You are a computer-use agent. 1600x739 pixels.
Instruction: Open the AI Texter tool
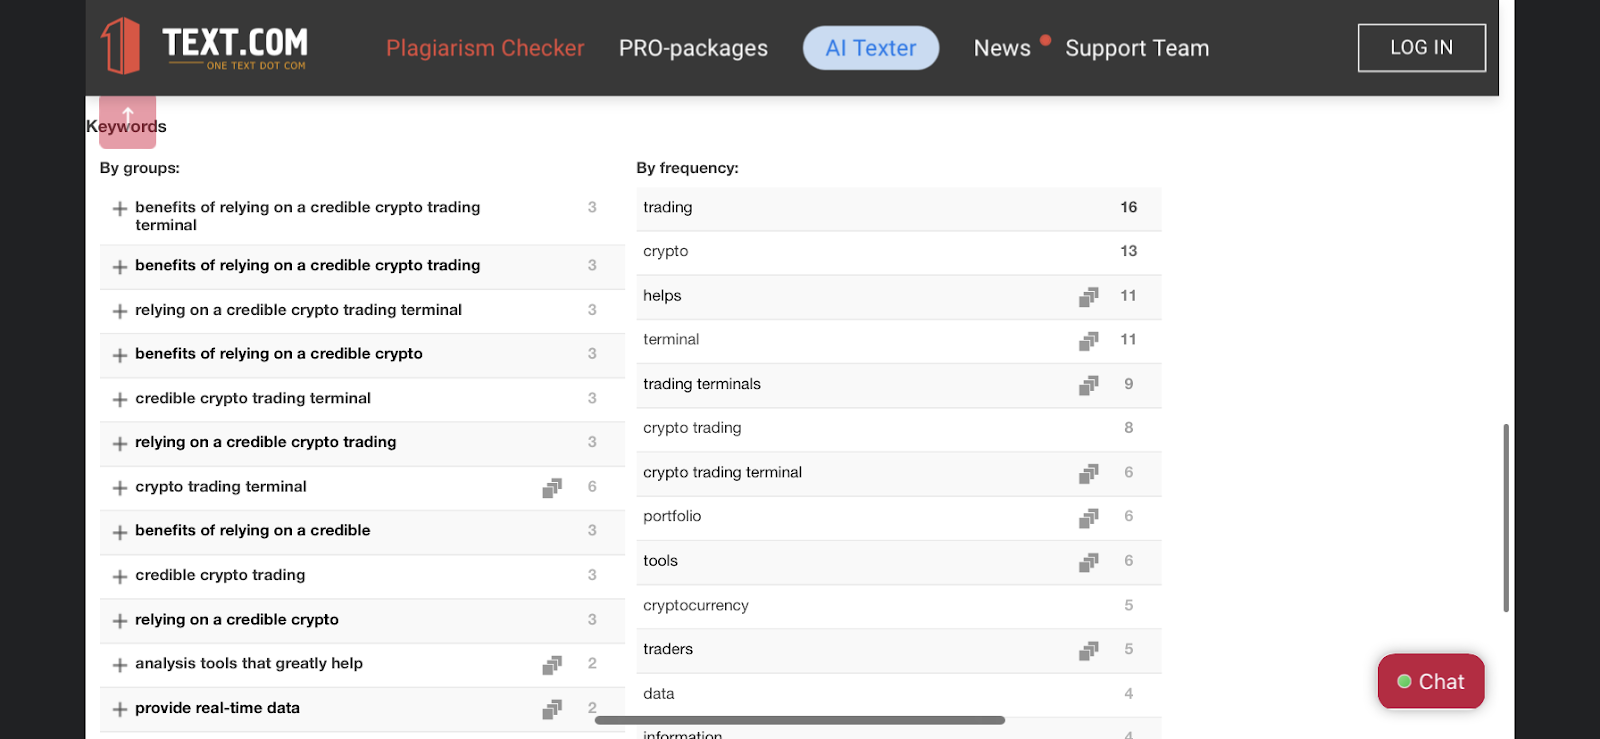[x=870, y=48]
